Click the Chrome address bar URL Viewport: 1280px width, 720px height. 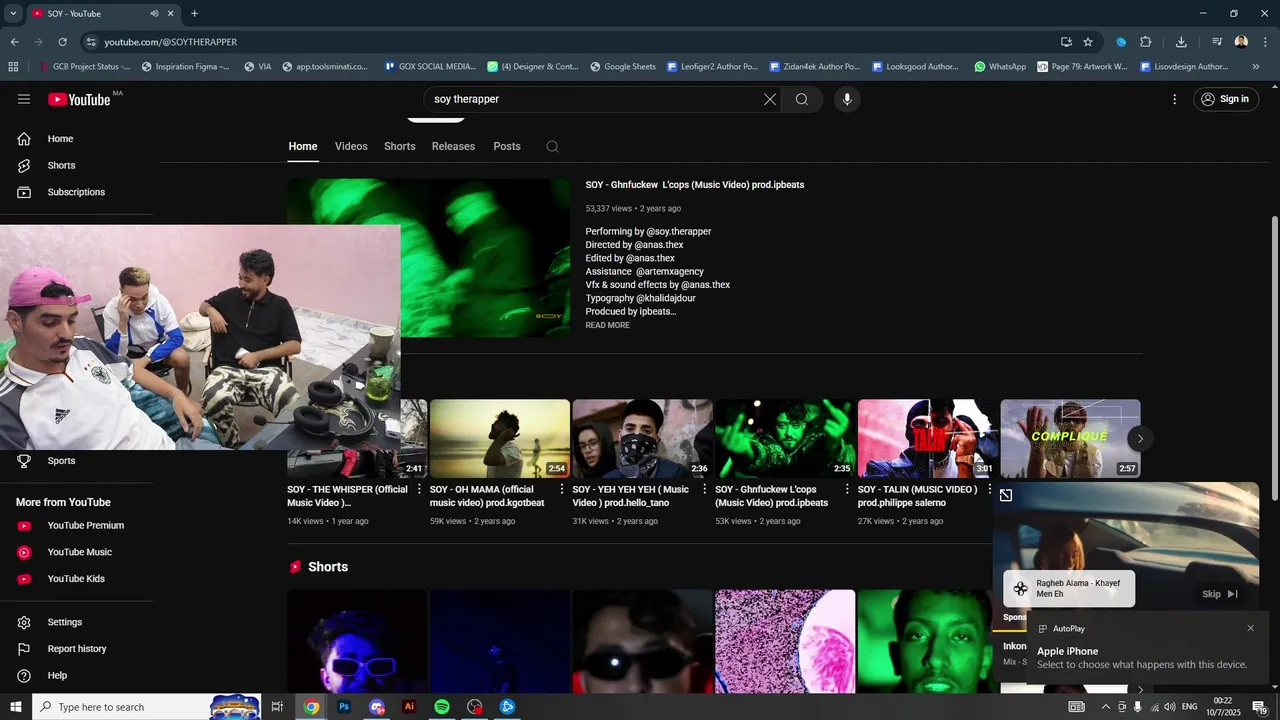[170, 42]
